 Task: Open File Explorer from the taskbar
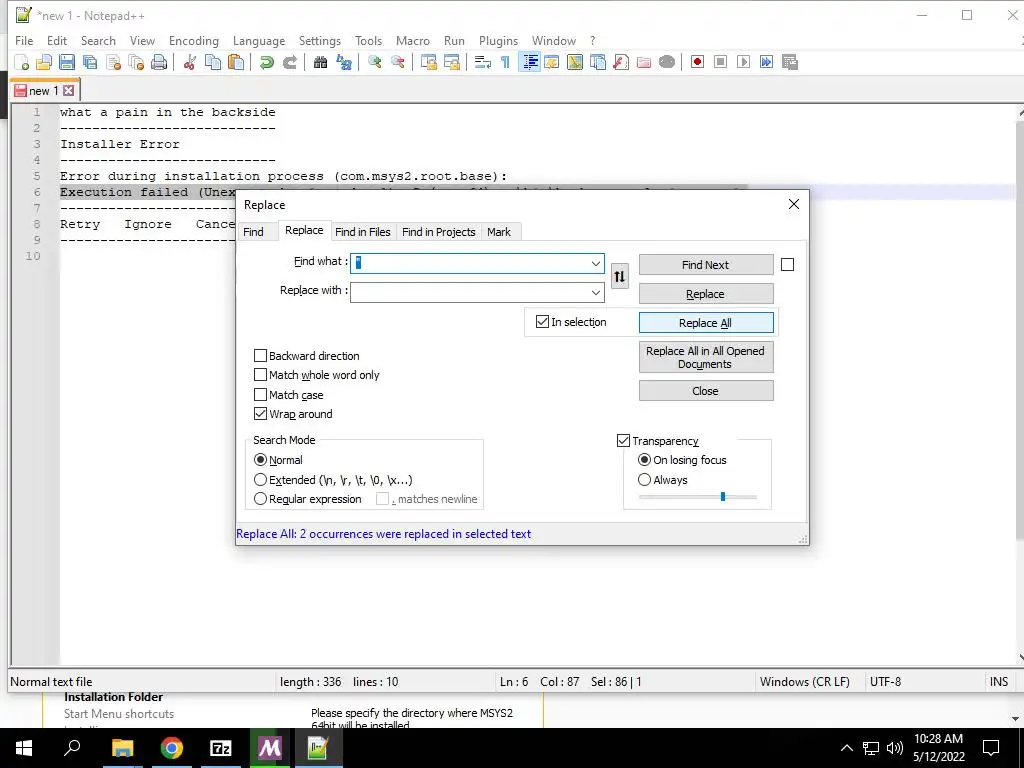(x=122, y=748)
